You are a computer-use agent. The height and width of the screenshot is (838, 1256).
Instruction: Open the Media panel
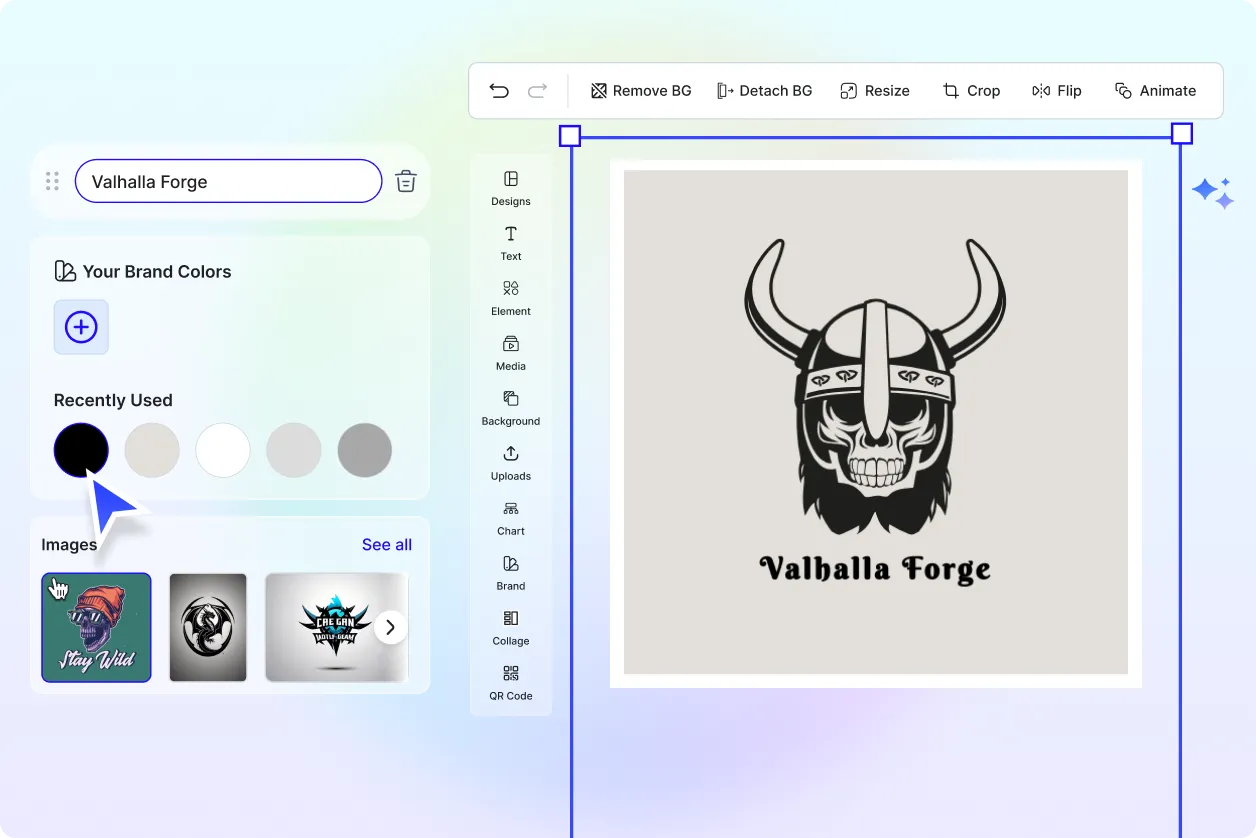click(511, 352)
